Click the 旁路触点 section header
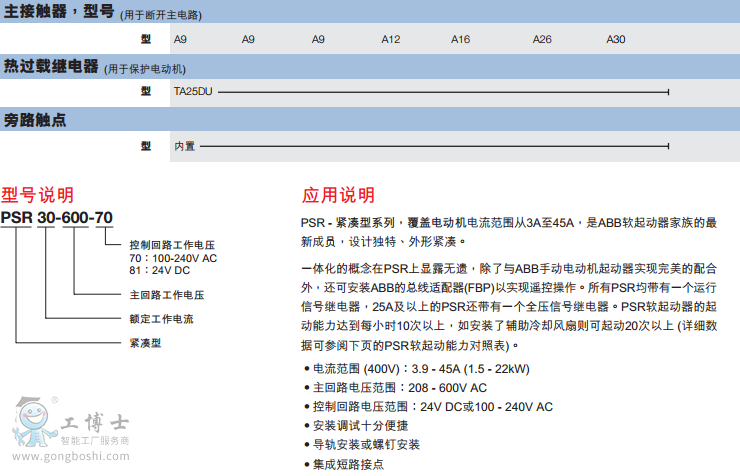 (35, 121)
